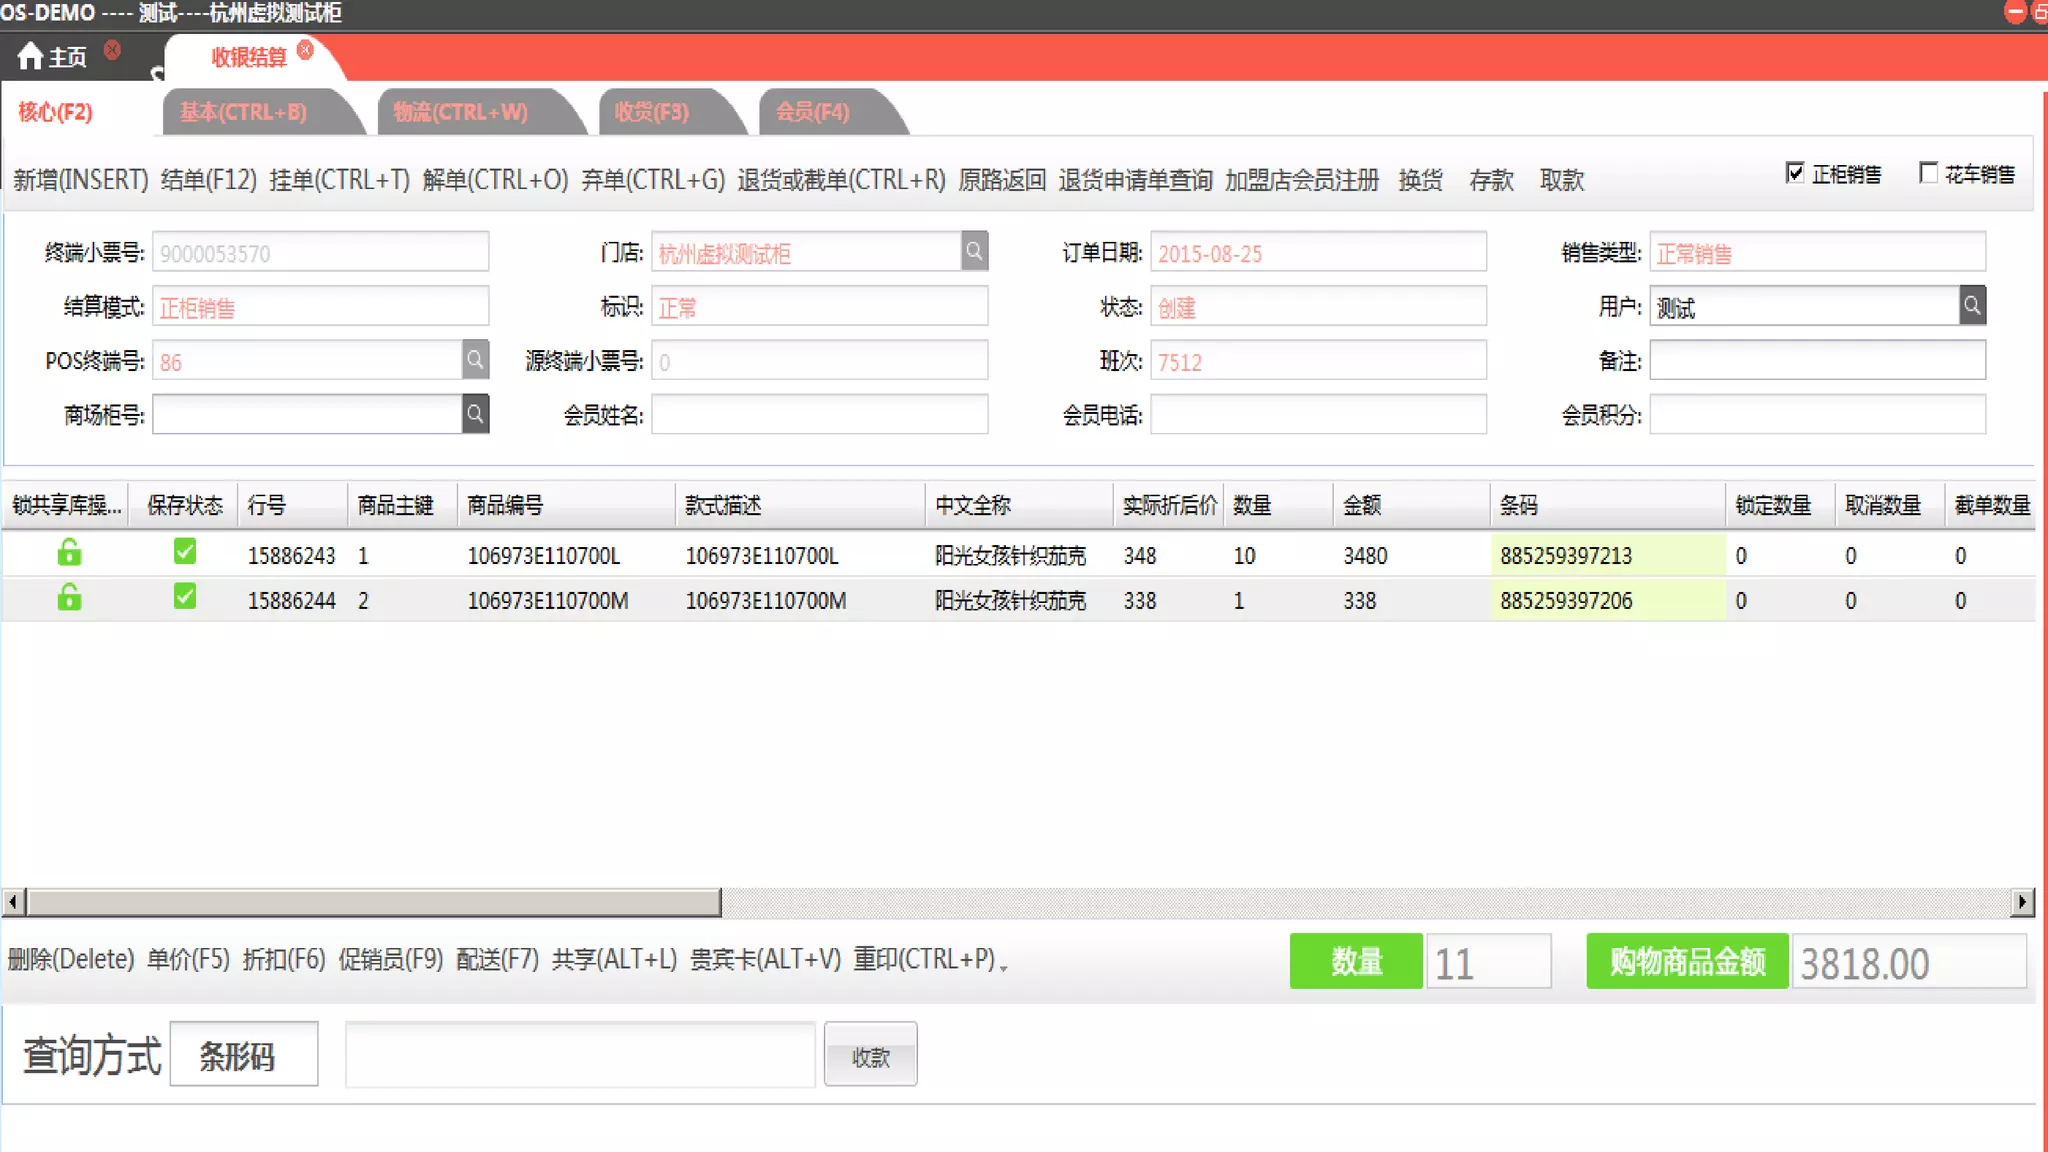Click the right scroll arrow of the horizontal scrollbar

click(2022, 902)
